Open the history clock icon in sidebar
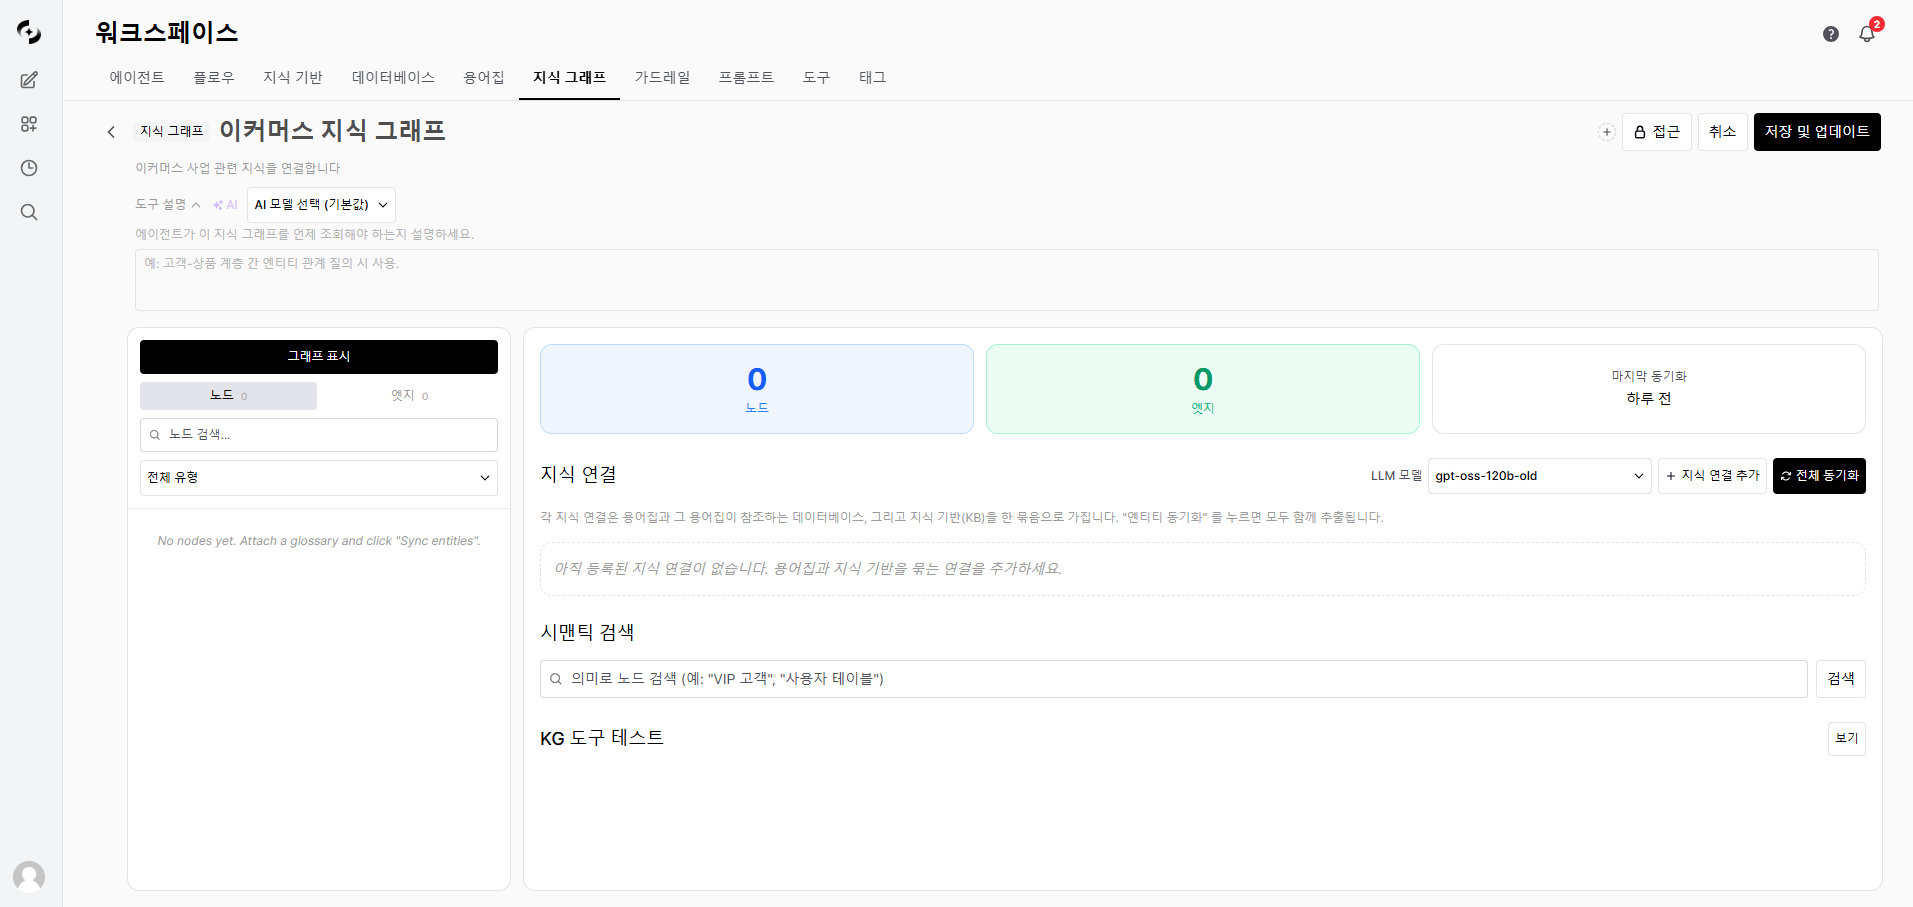Image resolution: width=1913 pixels, height=907 pixels. point(29,168)
